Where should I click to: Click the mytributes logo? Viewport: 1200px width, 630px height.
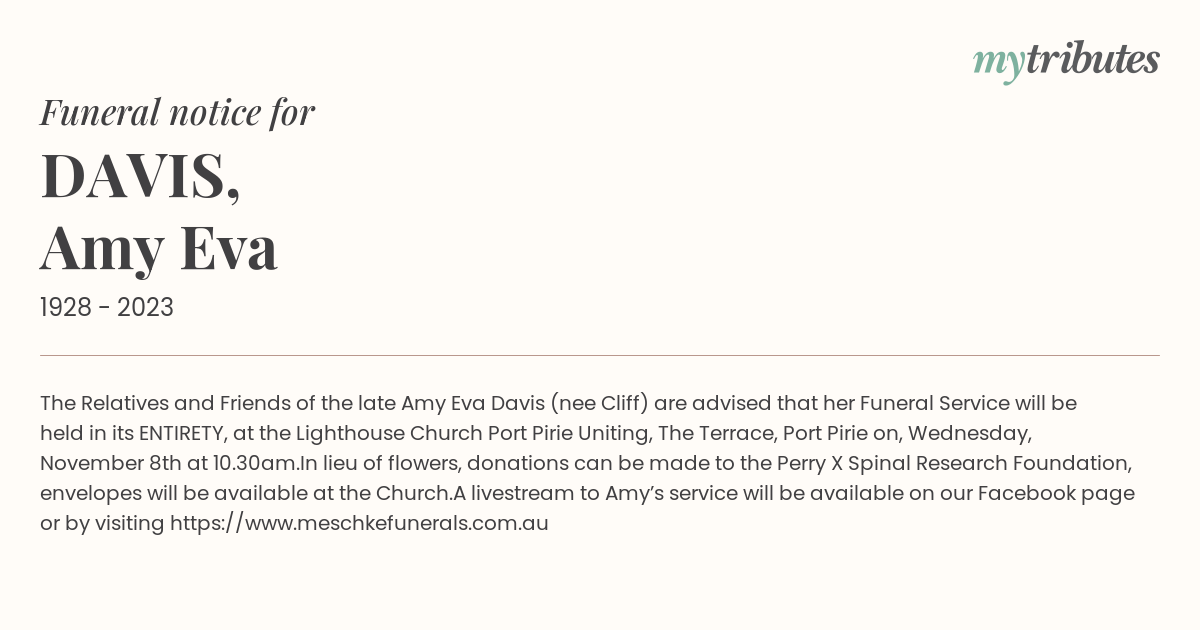click(1066, 62)
